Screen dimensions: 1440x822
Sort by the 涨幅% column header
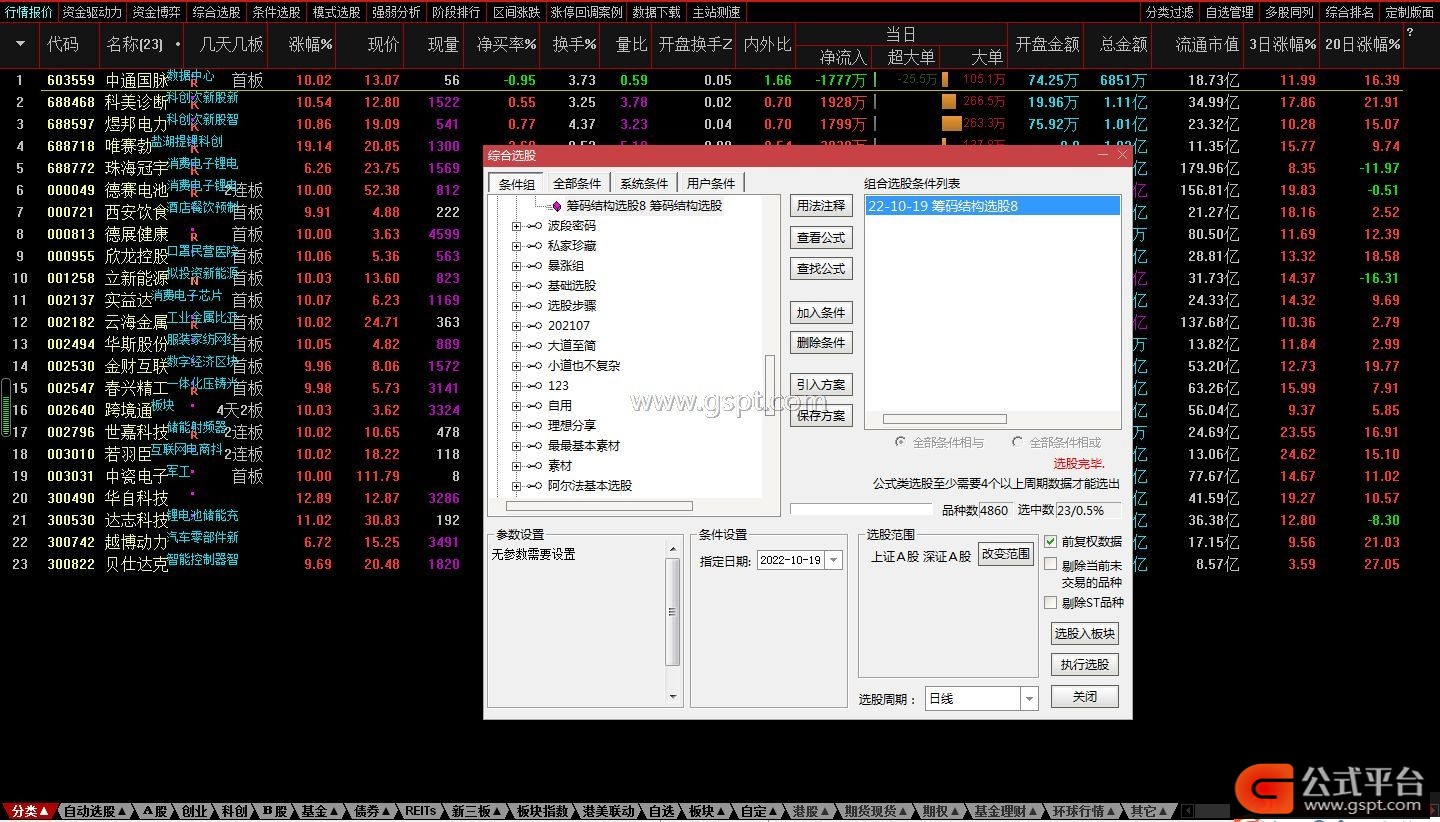(311, 44)
